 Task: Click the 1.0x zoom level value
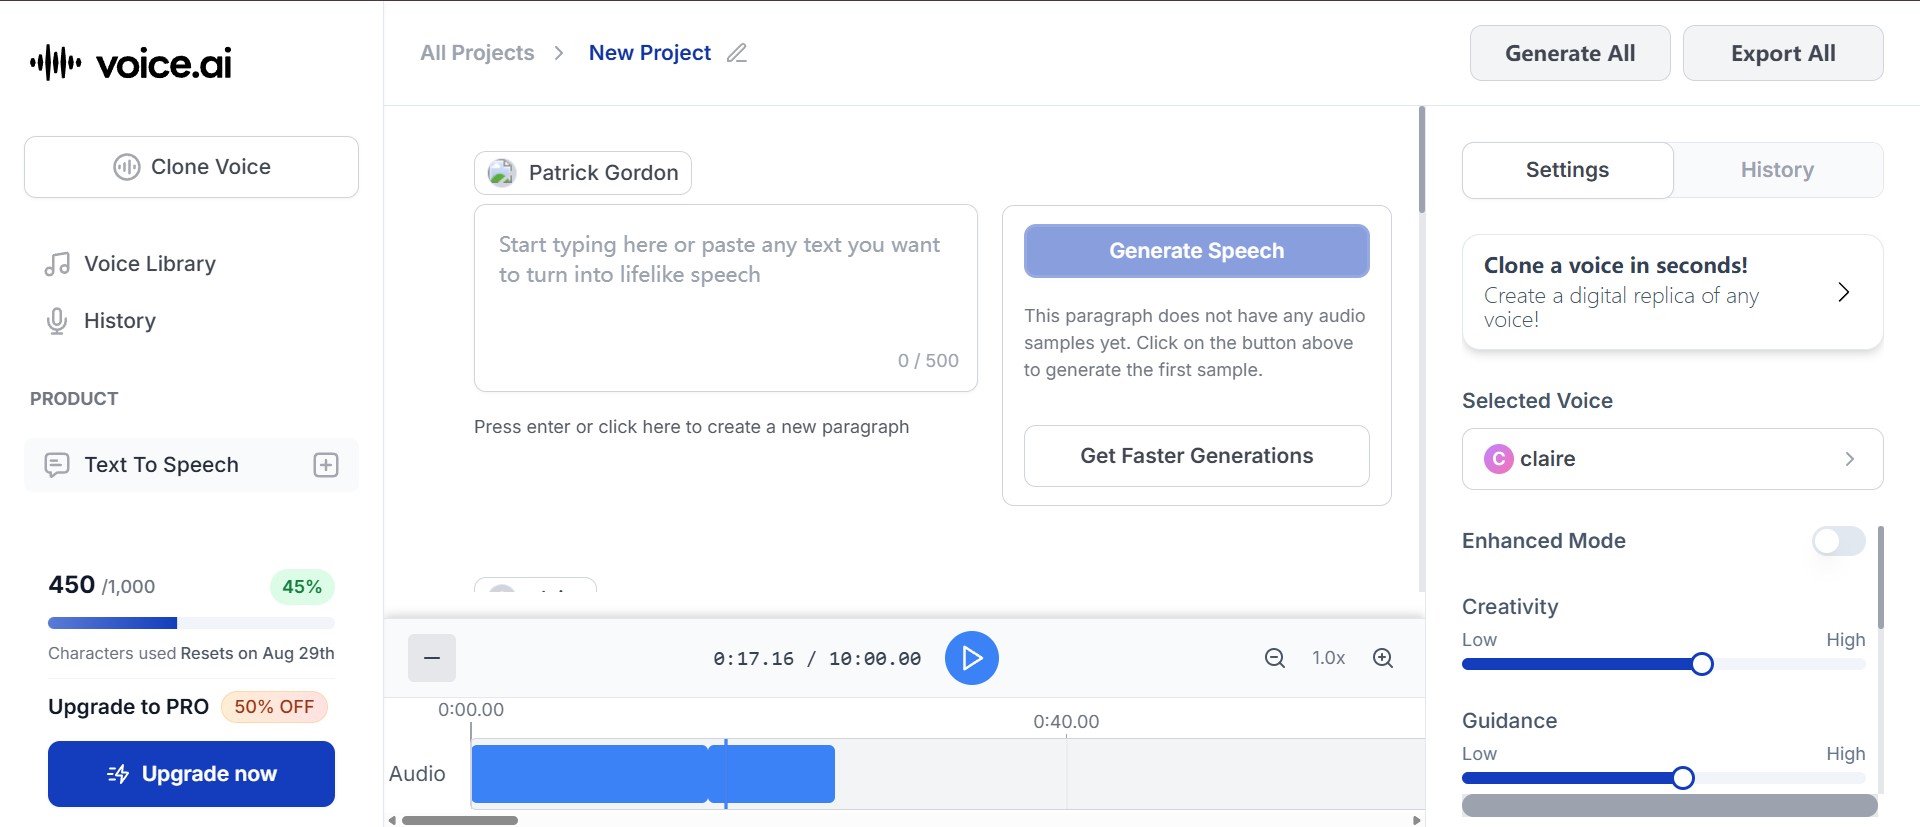coord(1329,658)
